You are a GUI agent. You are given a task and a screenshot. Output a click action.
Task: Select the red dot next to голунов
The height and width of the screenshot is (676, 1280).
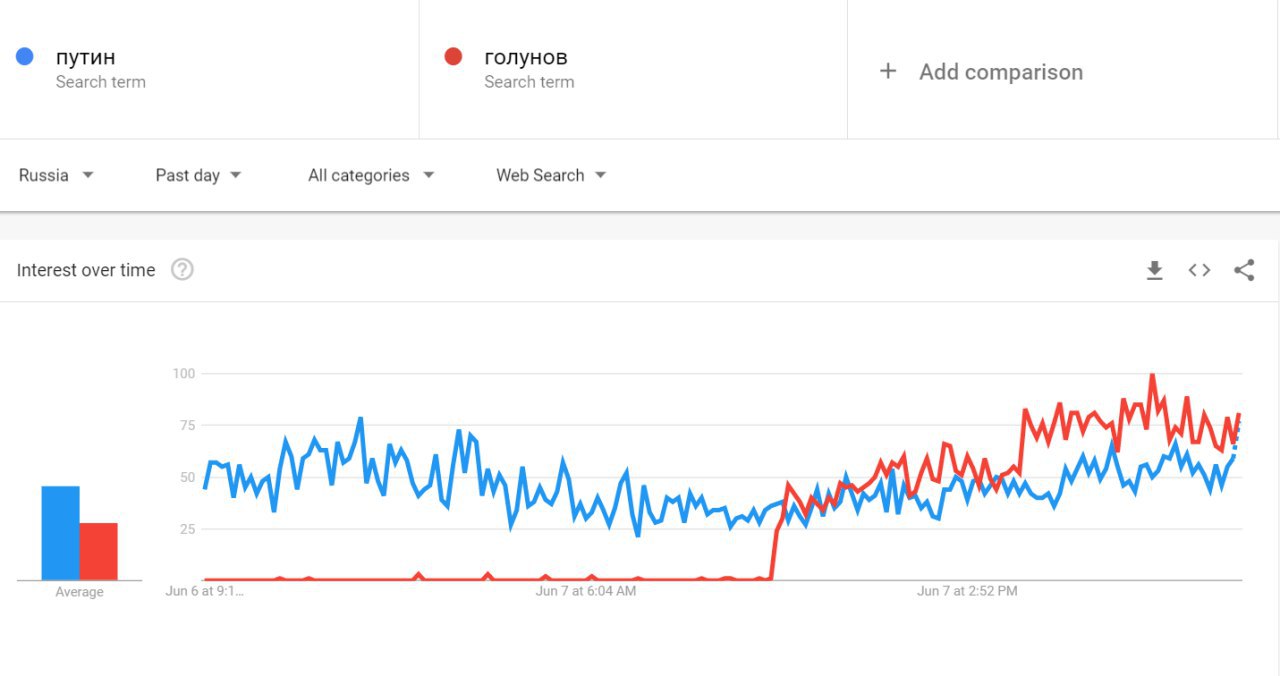453,56
